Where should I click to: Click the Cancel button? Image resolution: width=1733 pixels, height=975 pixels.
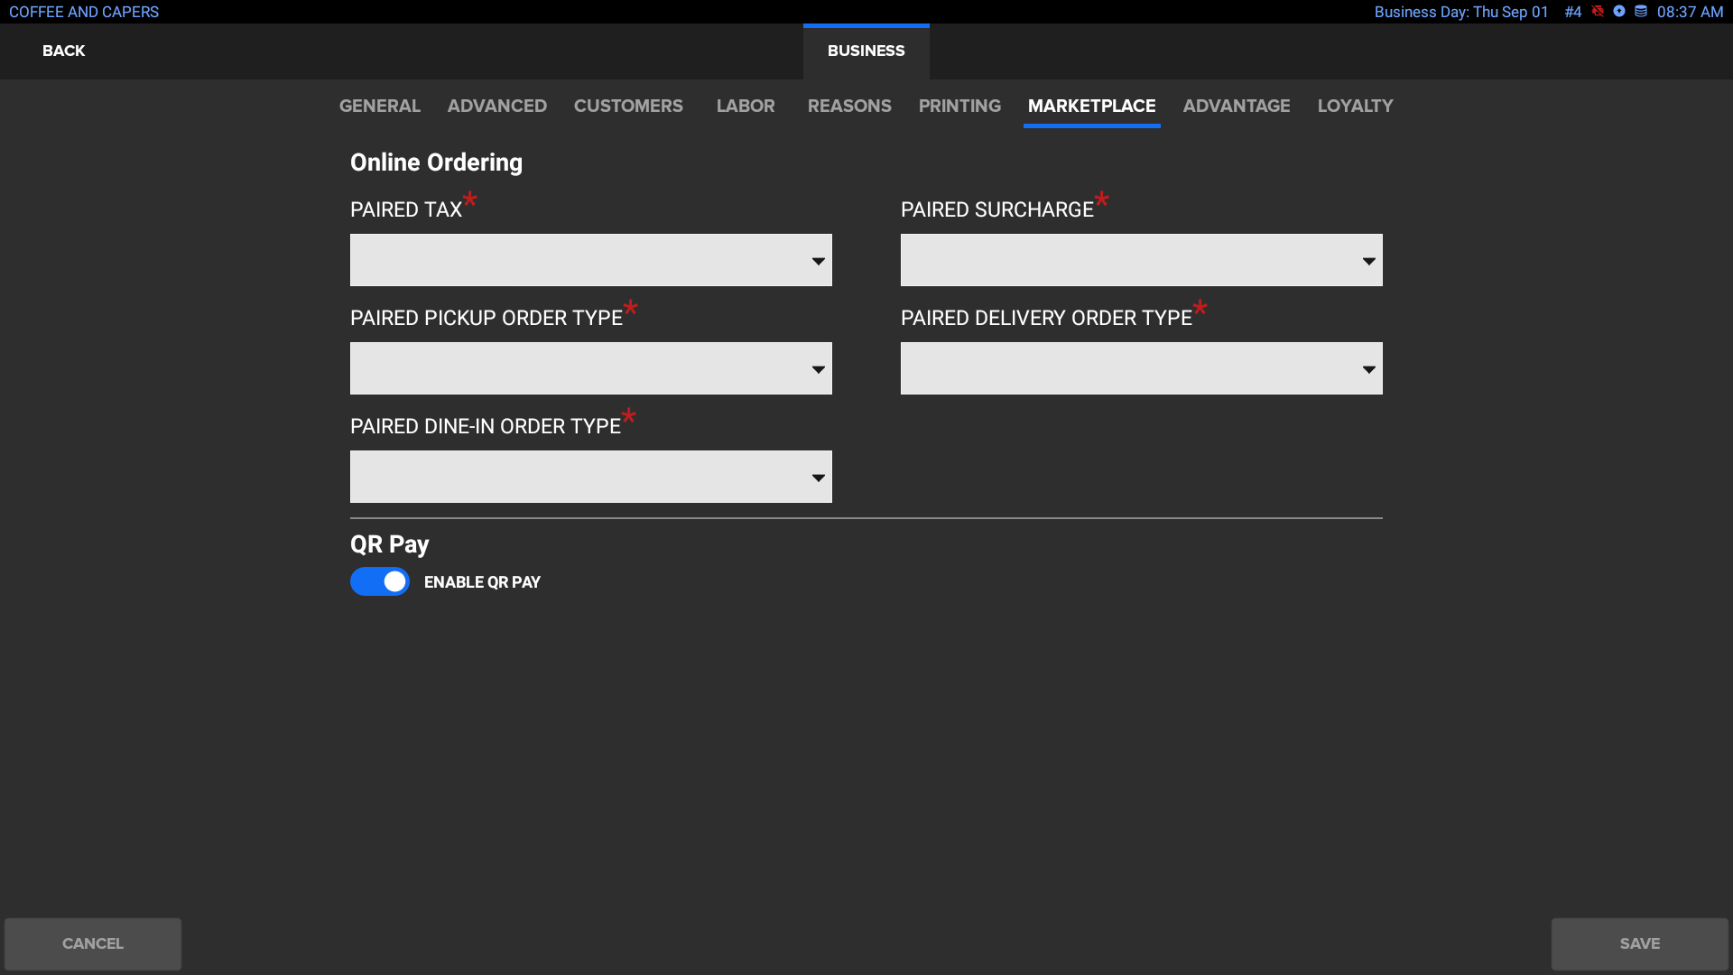(x=93, y=943)
